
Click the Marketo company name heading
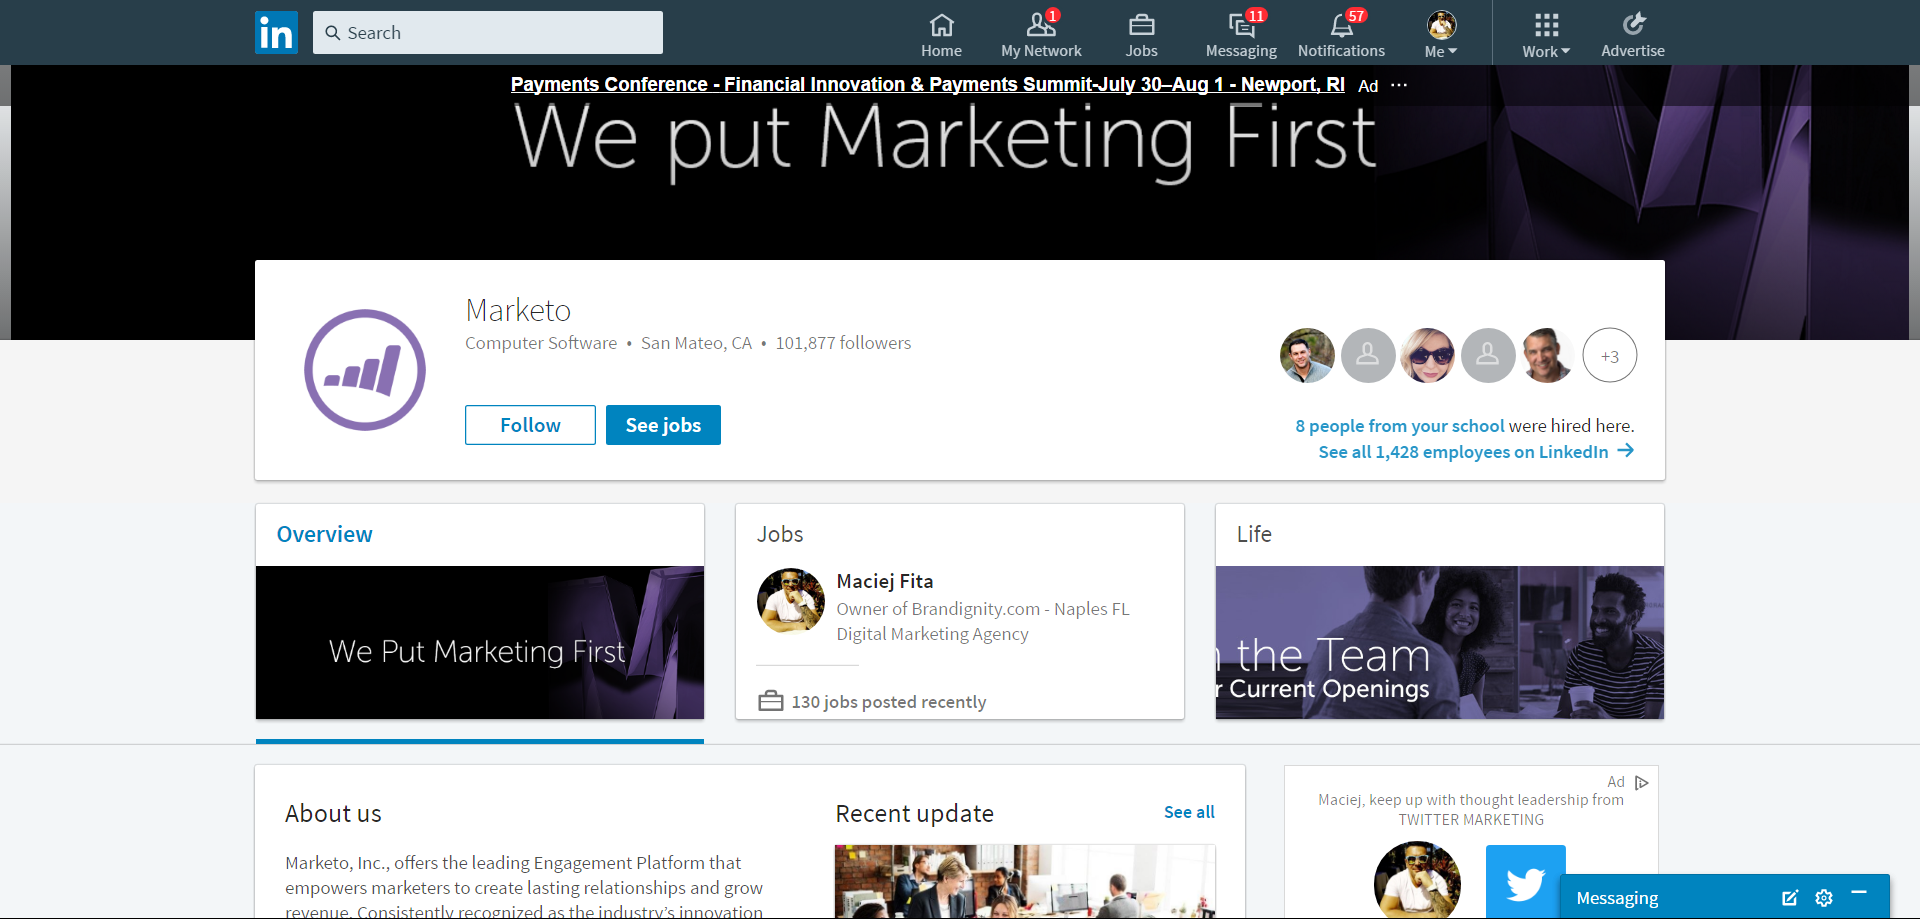(x=518, y=310)
